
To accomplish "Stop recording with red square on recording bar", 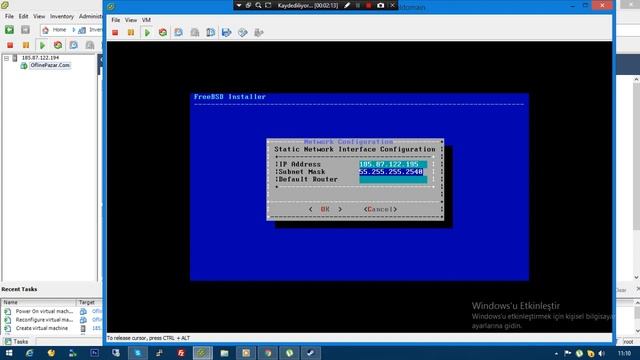I will click(x=369, y=5).
